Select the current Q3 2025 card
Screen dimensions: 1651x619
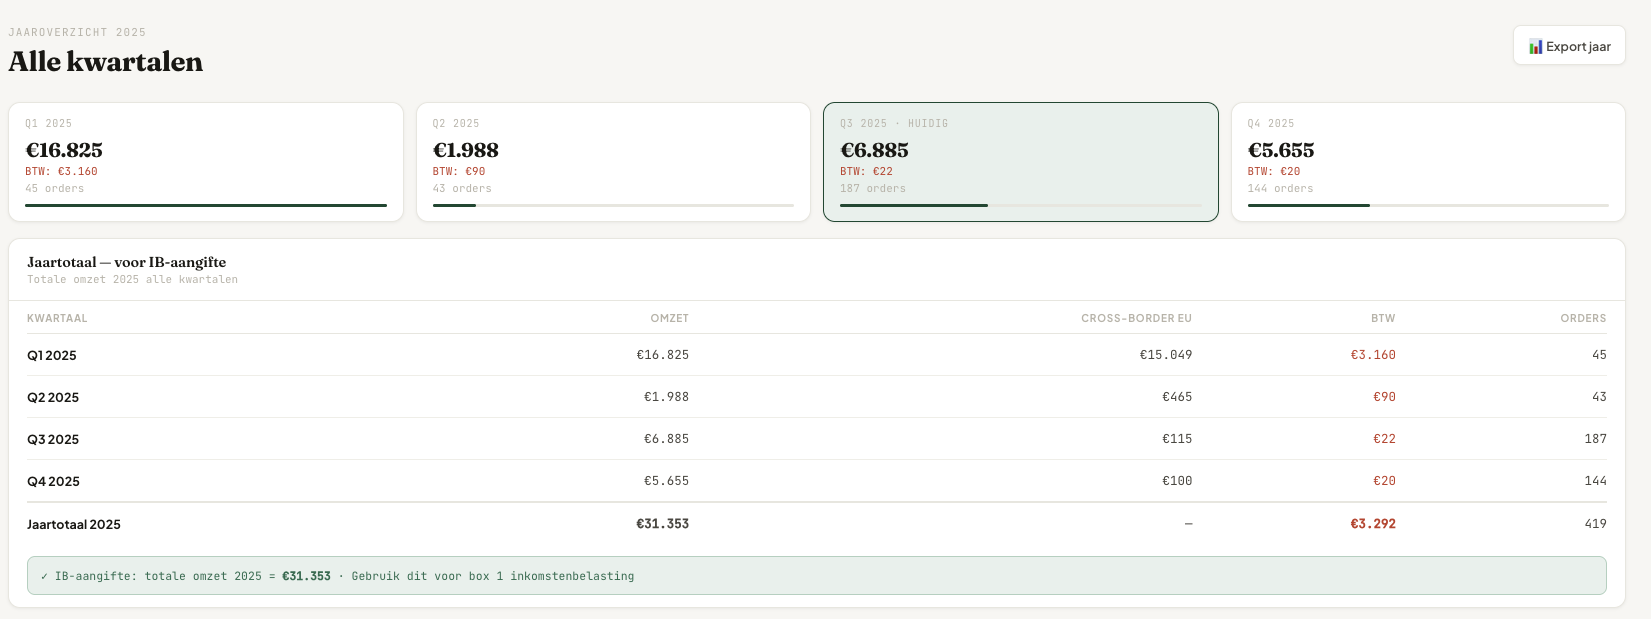[1020, 160]
